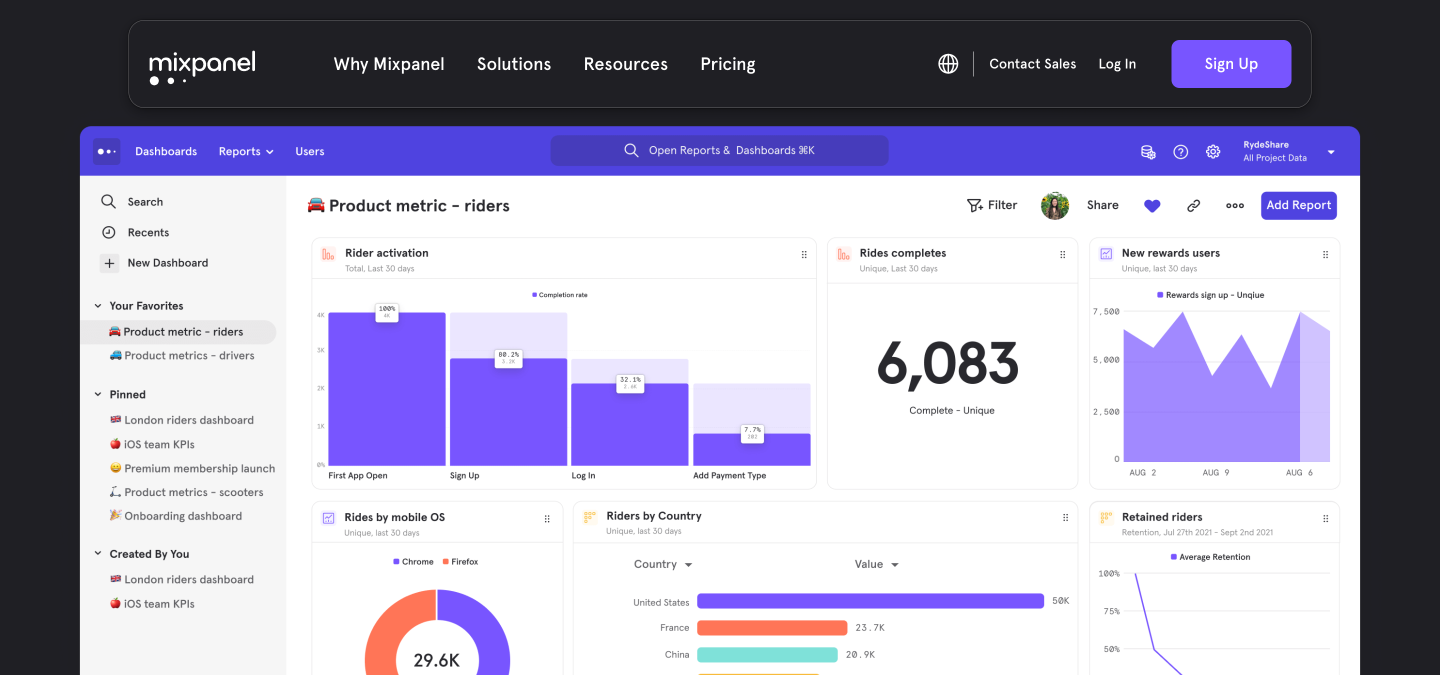Toggle the favorite heart icon
Screen dimensions: 1440x675
(x=1152, y=206)
